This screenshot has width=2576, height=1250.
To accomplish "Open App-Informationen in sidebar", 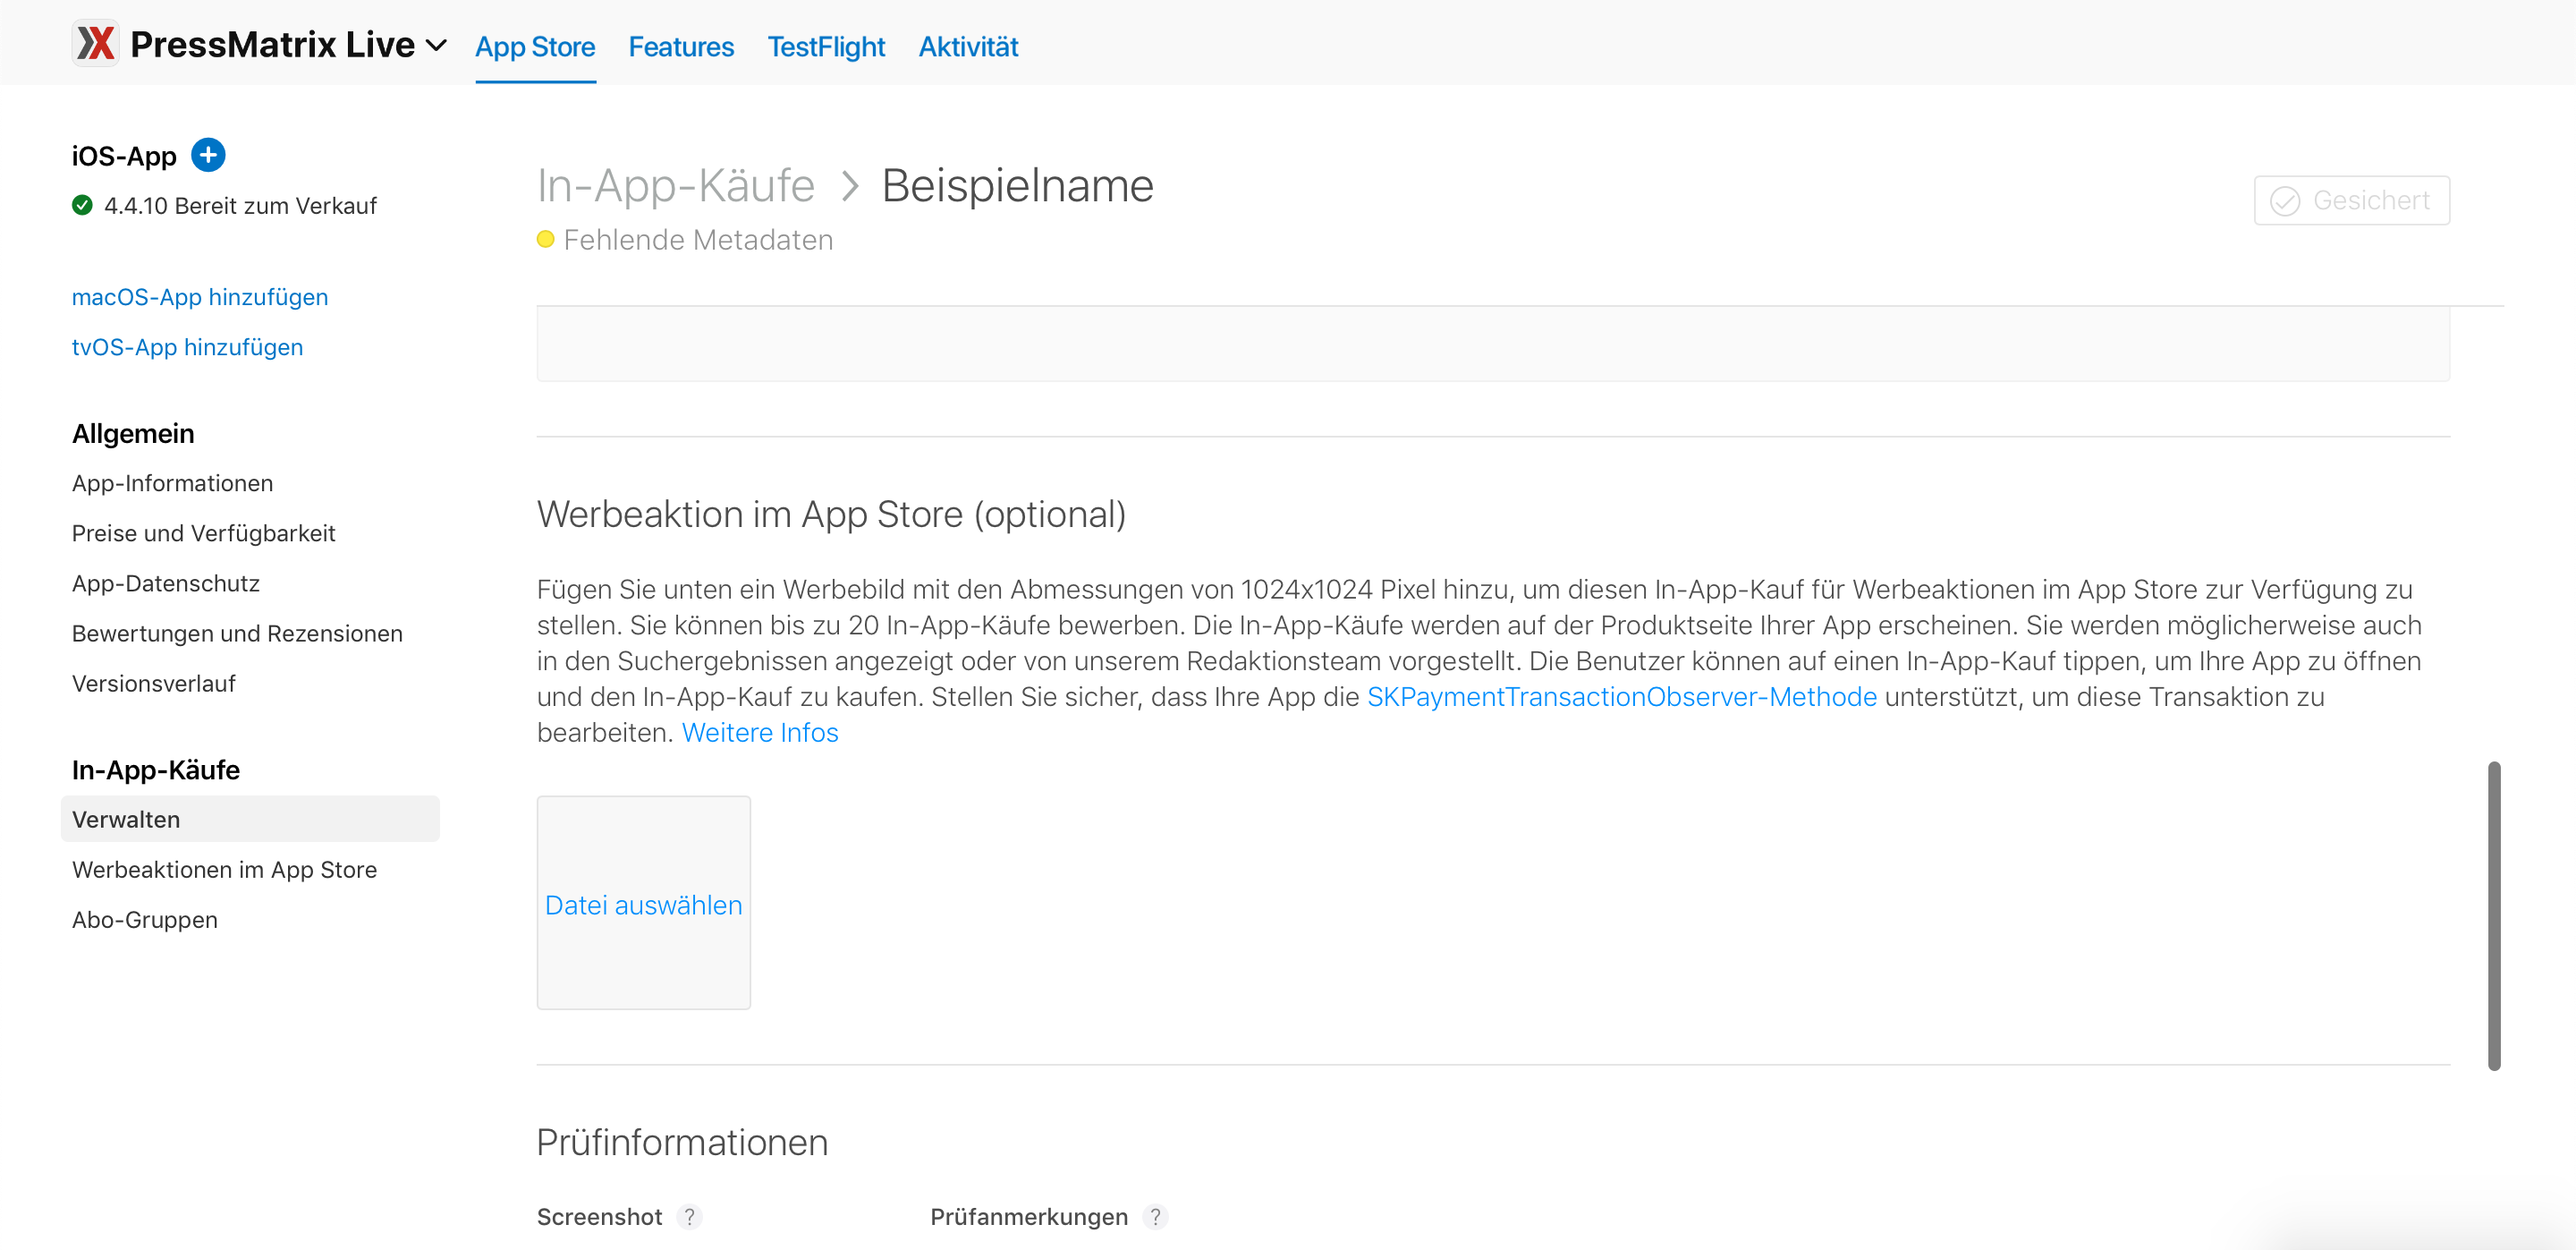I will (x=172, y=483).
